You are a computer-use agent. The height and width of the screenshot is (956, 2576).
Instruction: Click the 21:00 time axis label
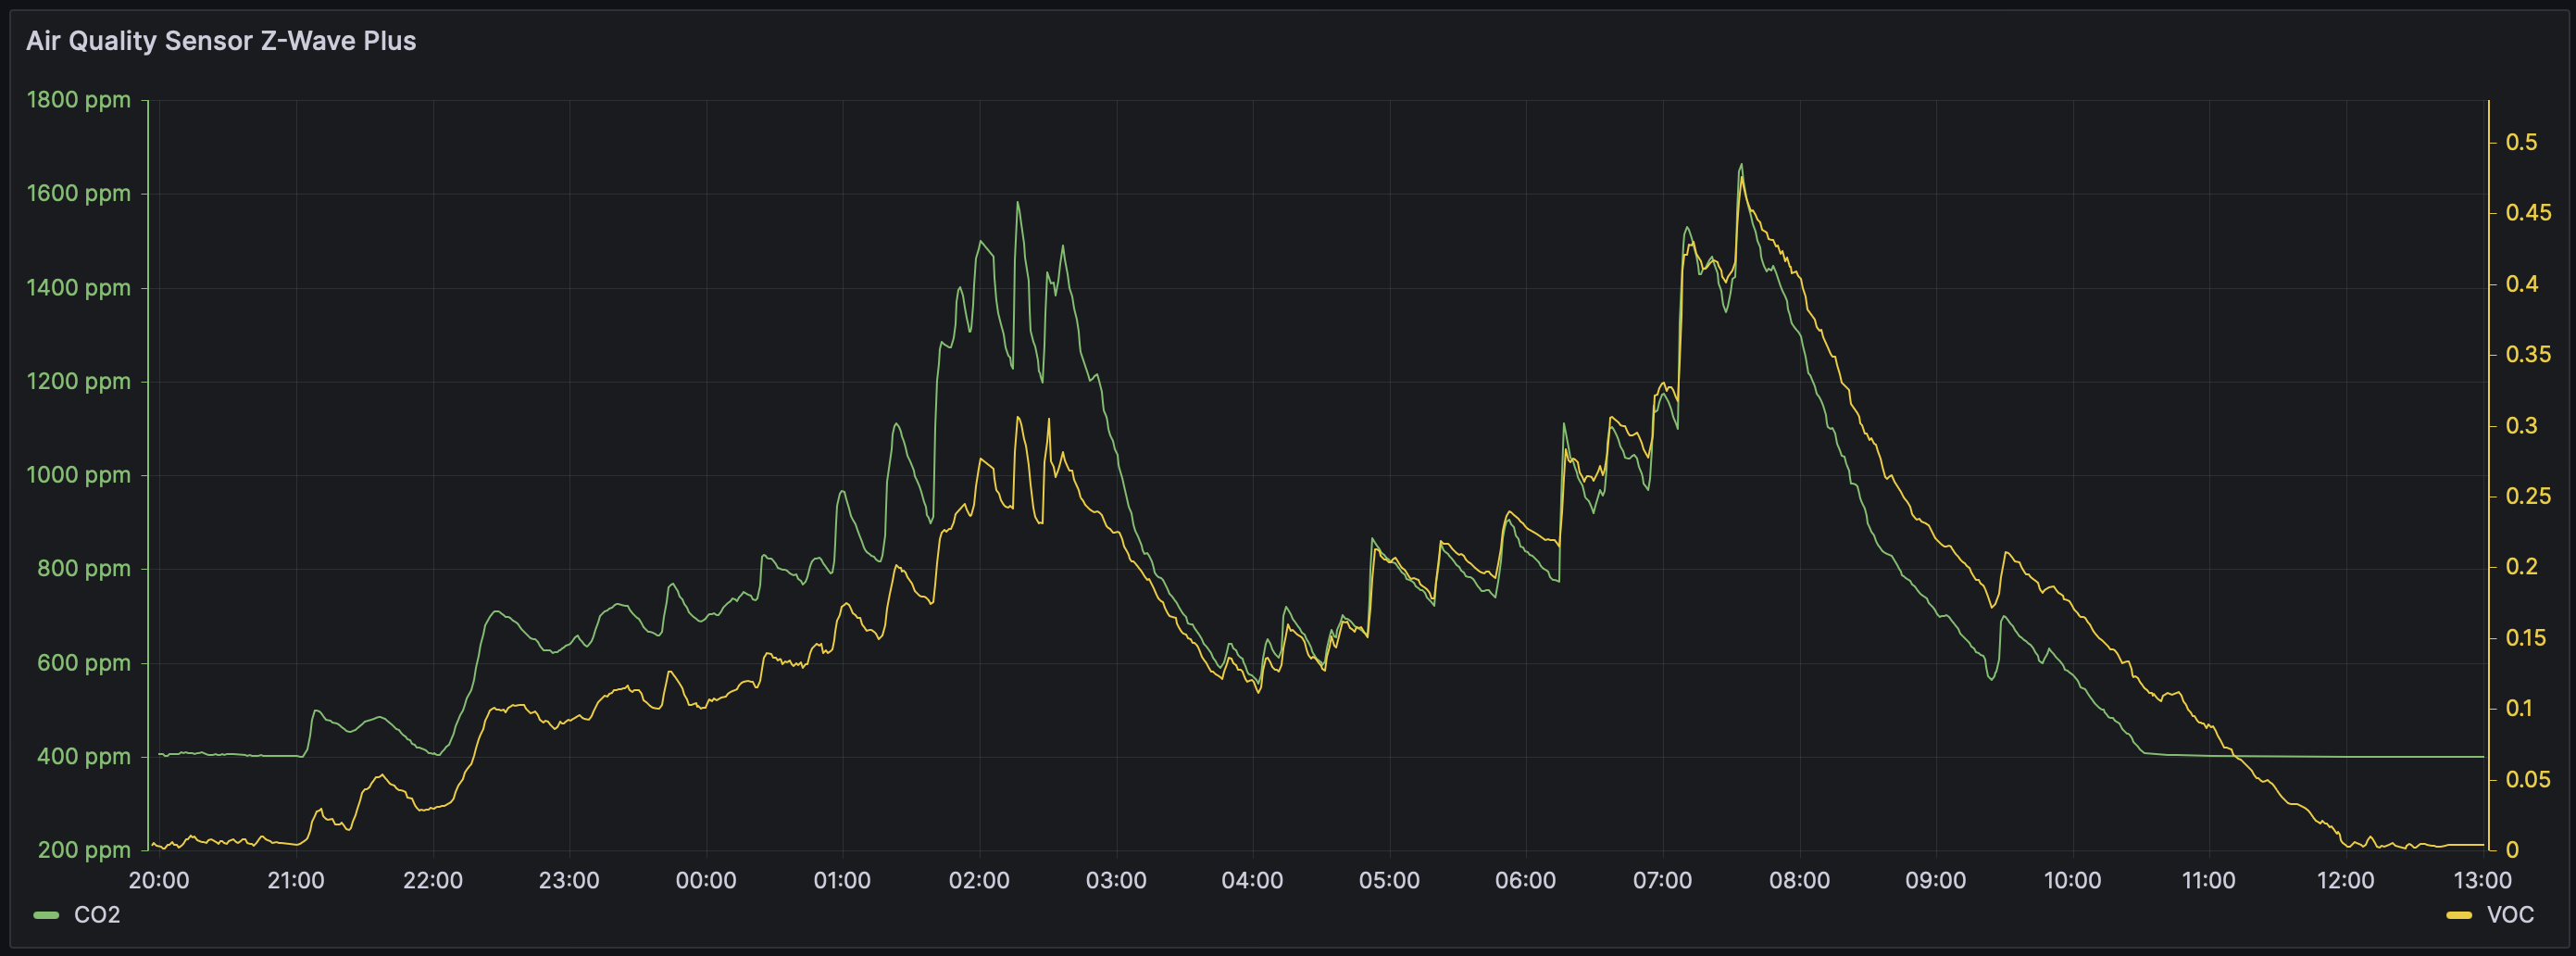[296, 881]
